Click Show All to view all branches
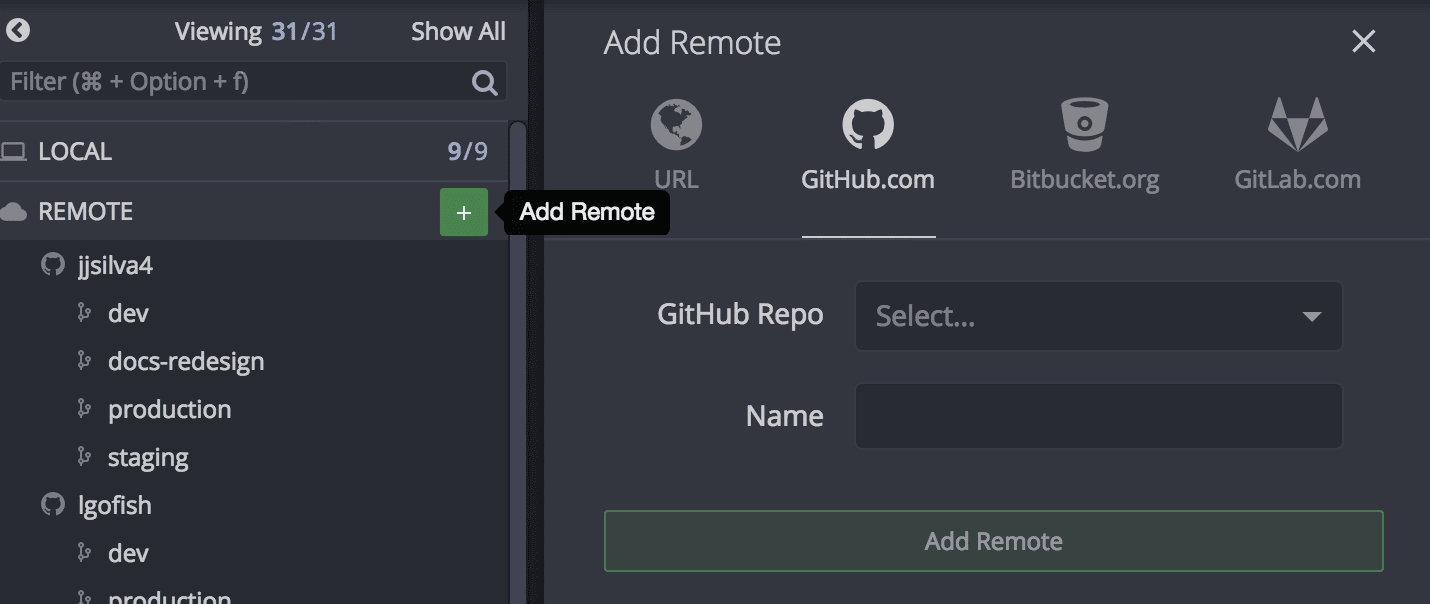 [x=458, y=30]
